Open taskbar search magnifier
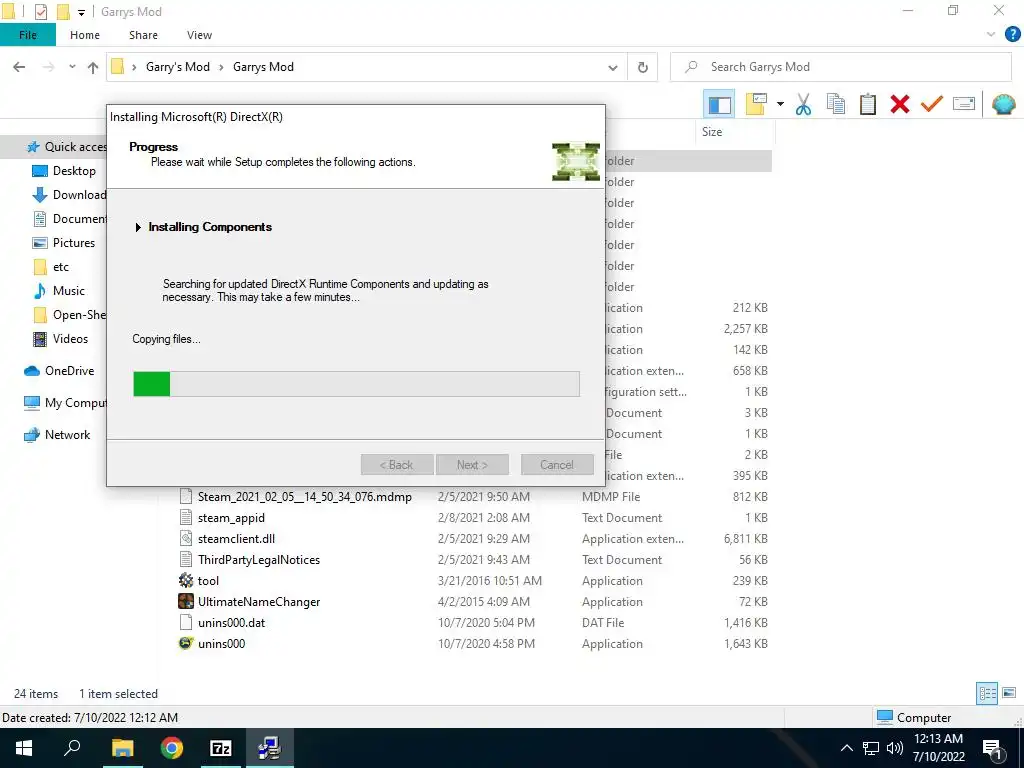This screenshot has width=1024, height=768. coord(72,748)
